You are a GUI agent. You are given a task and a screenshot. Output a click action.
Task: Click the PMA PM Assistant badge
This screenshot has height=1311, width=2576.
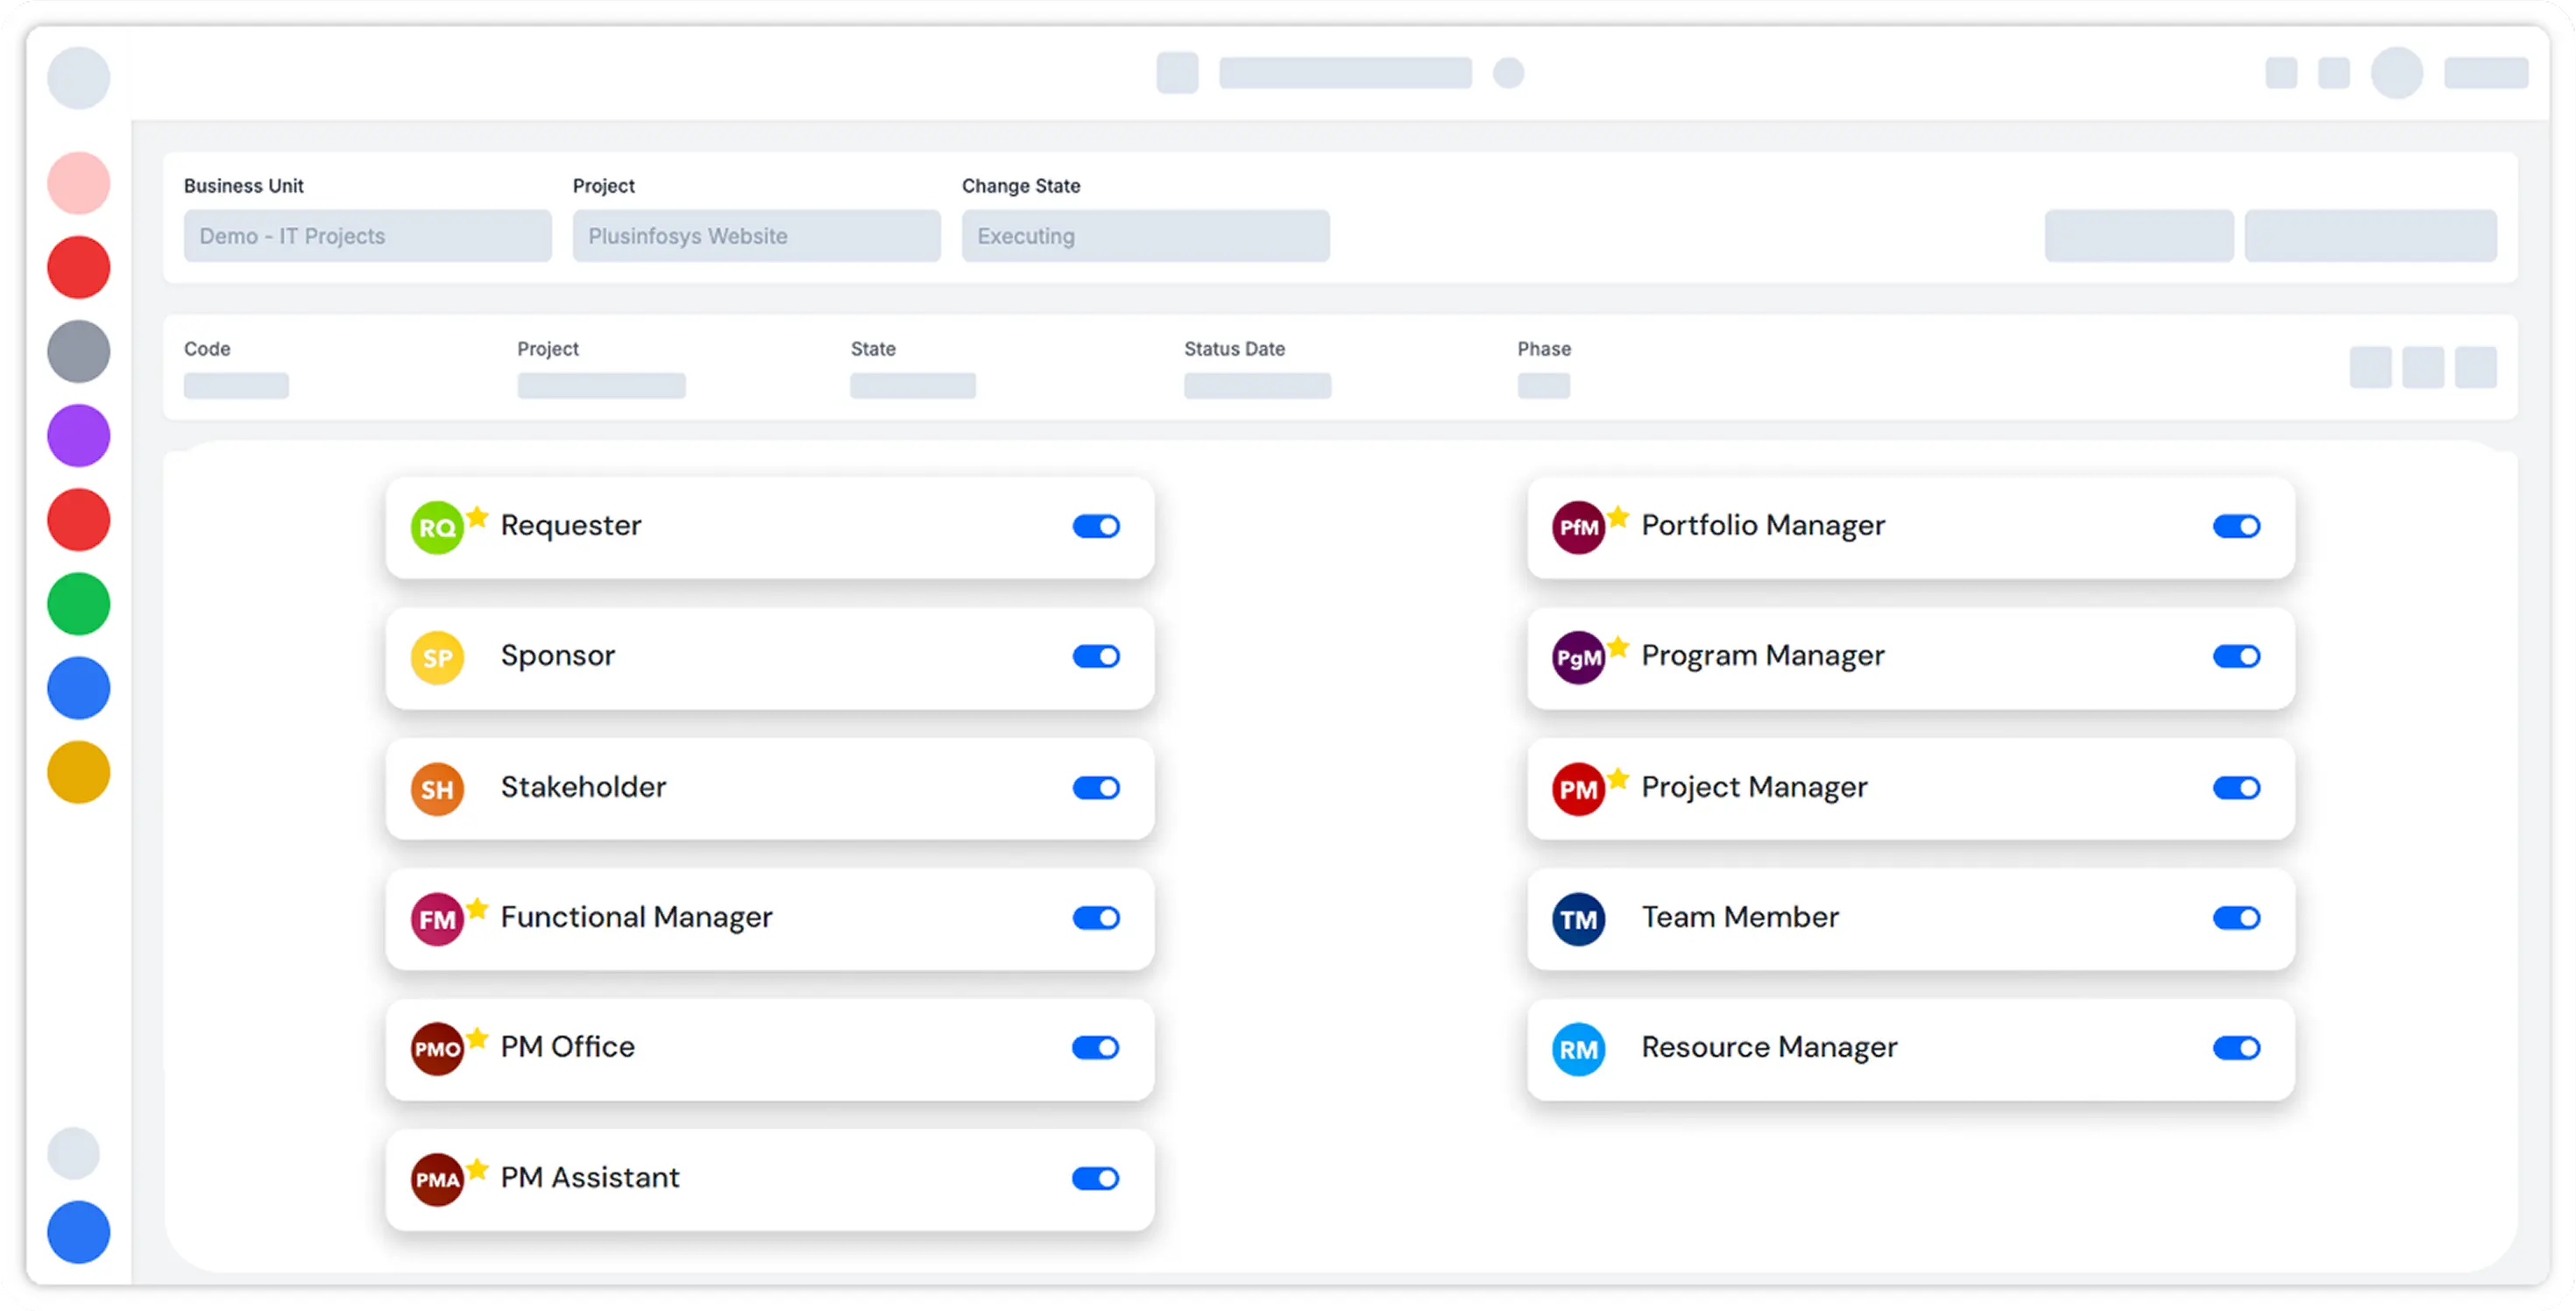[437, 1179]
